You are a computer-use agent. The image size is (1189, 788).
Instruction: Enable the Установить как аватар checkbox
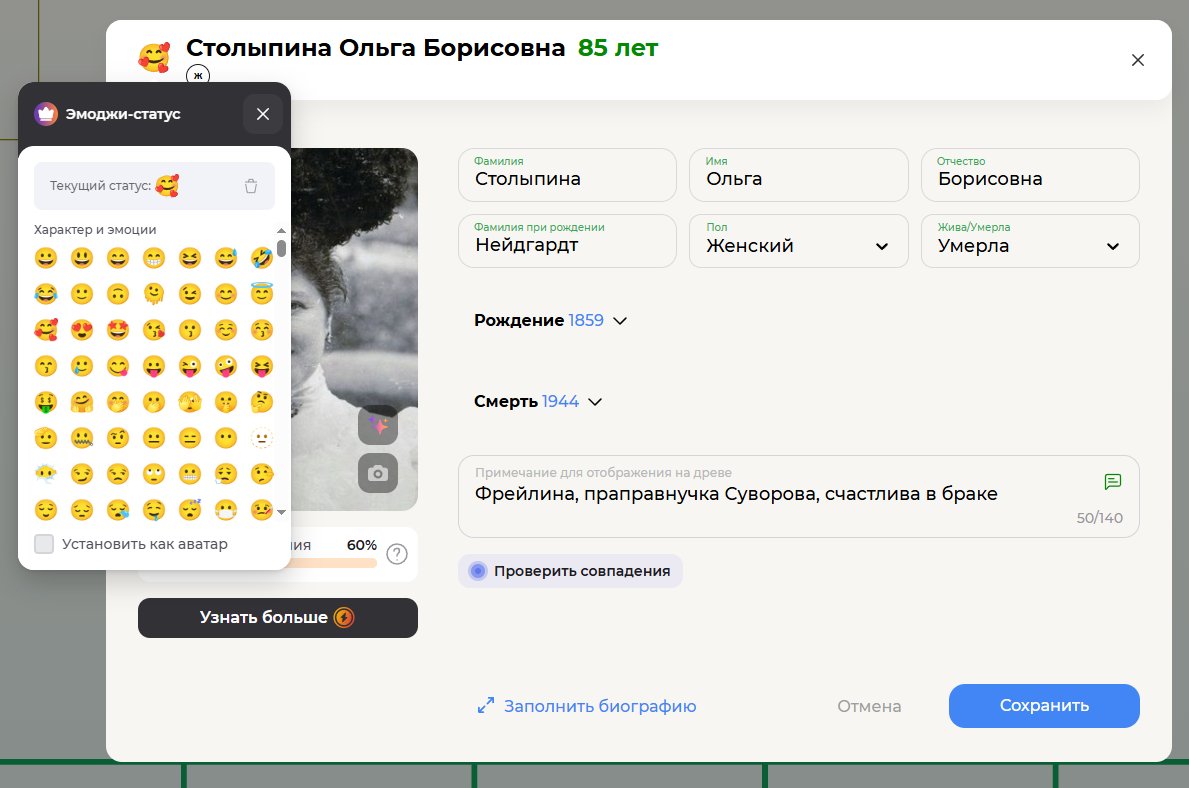click(x=43, y=543)
